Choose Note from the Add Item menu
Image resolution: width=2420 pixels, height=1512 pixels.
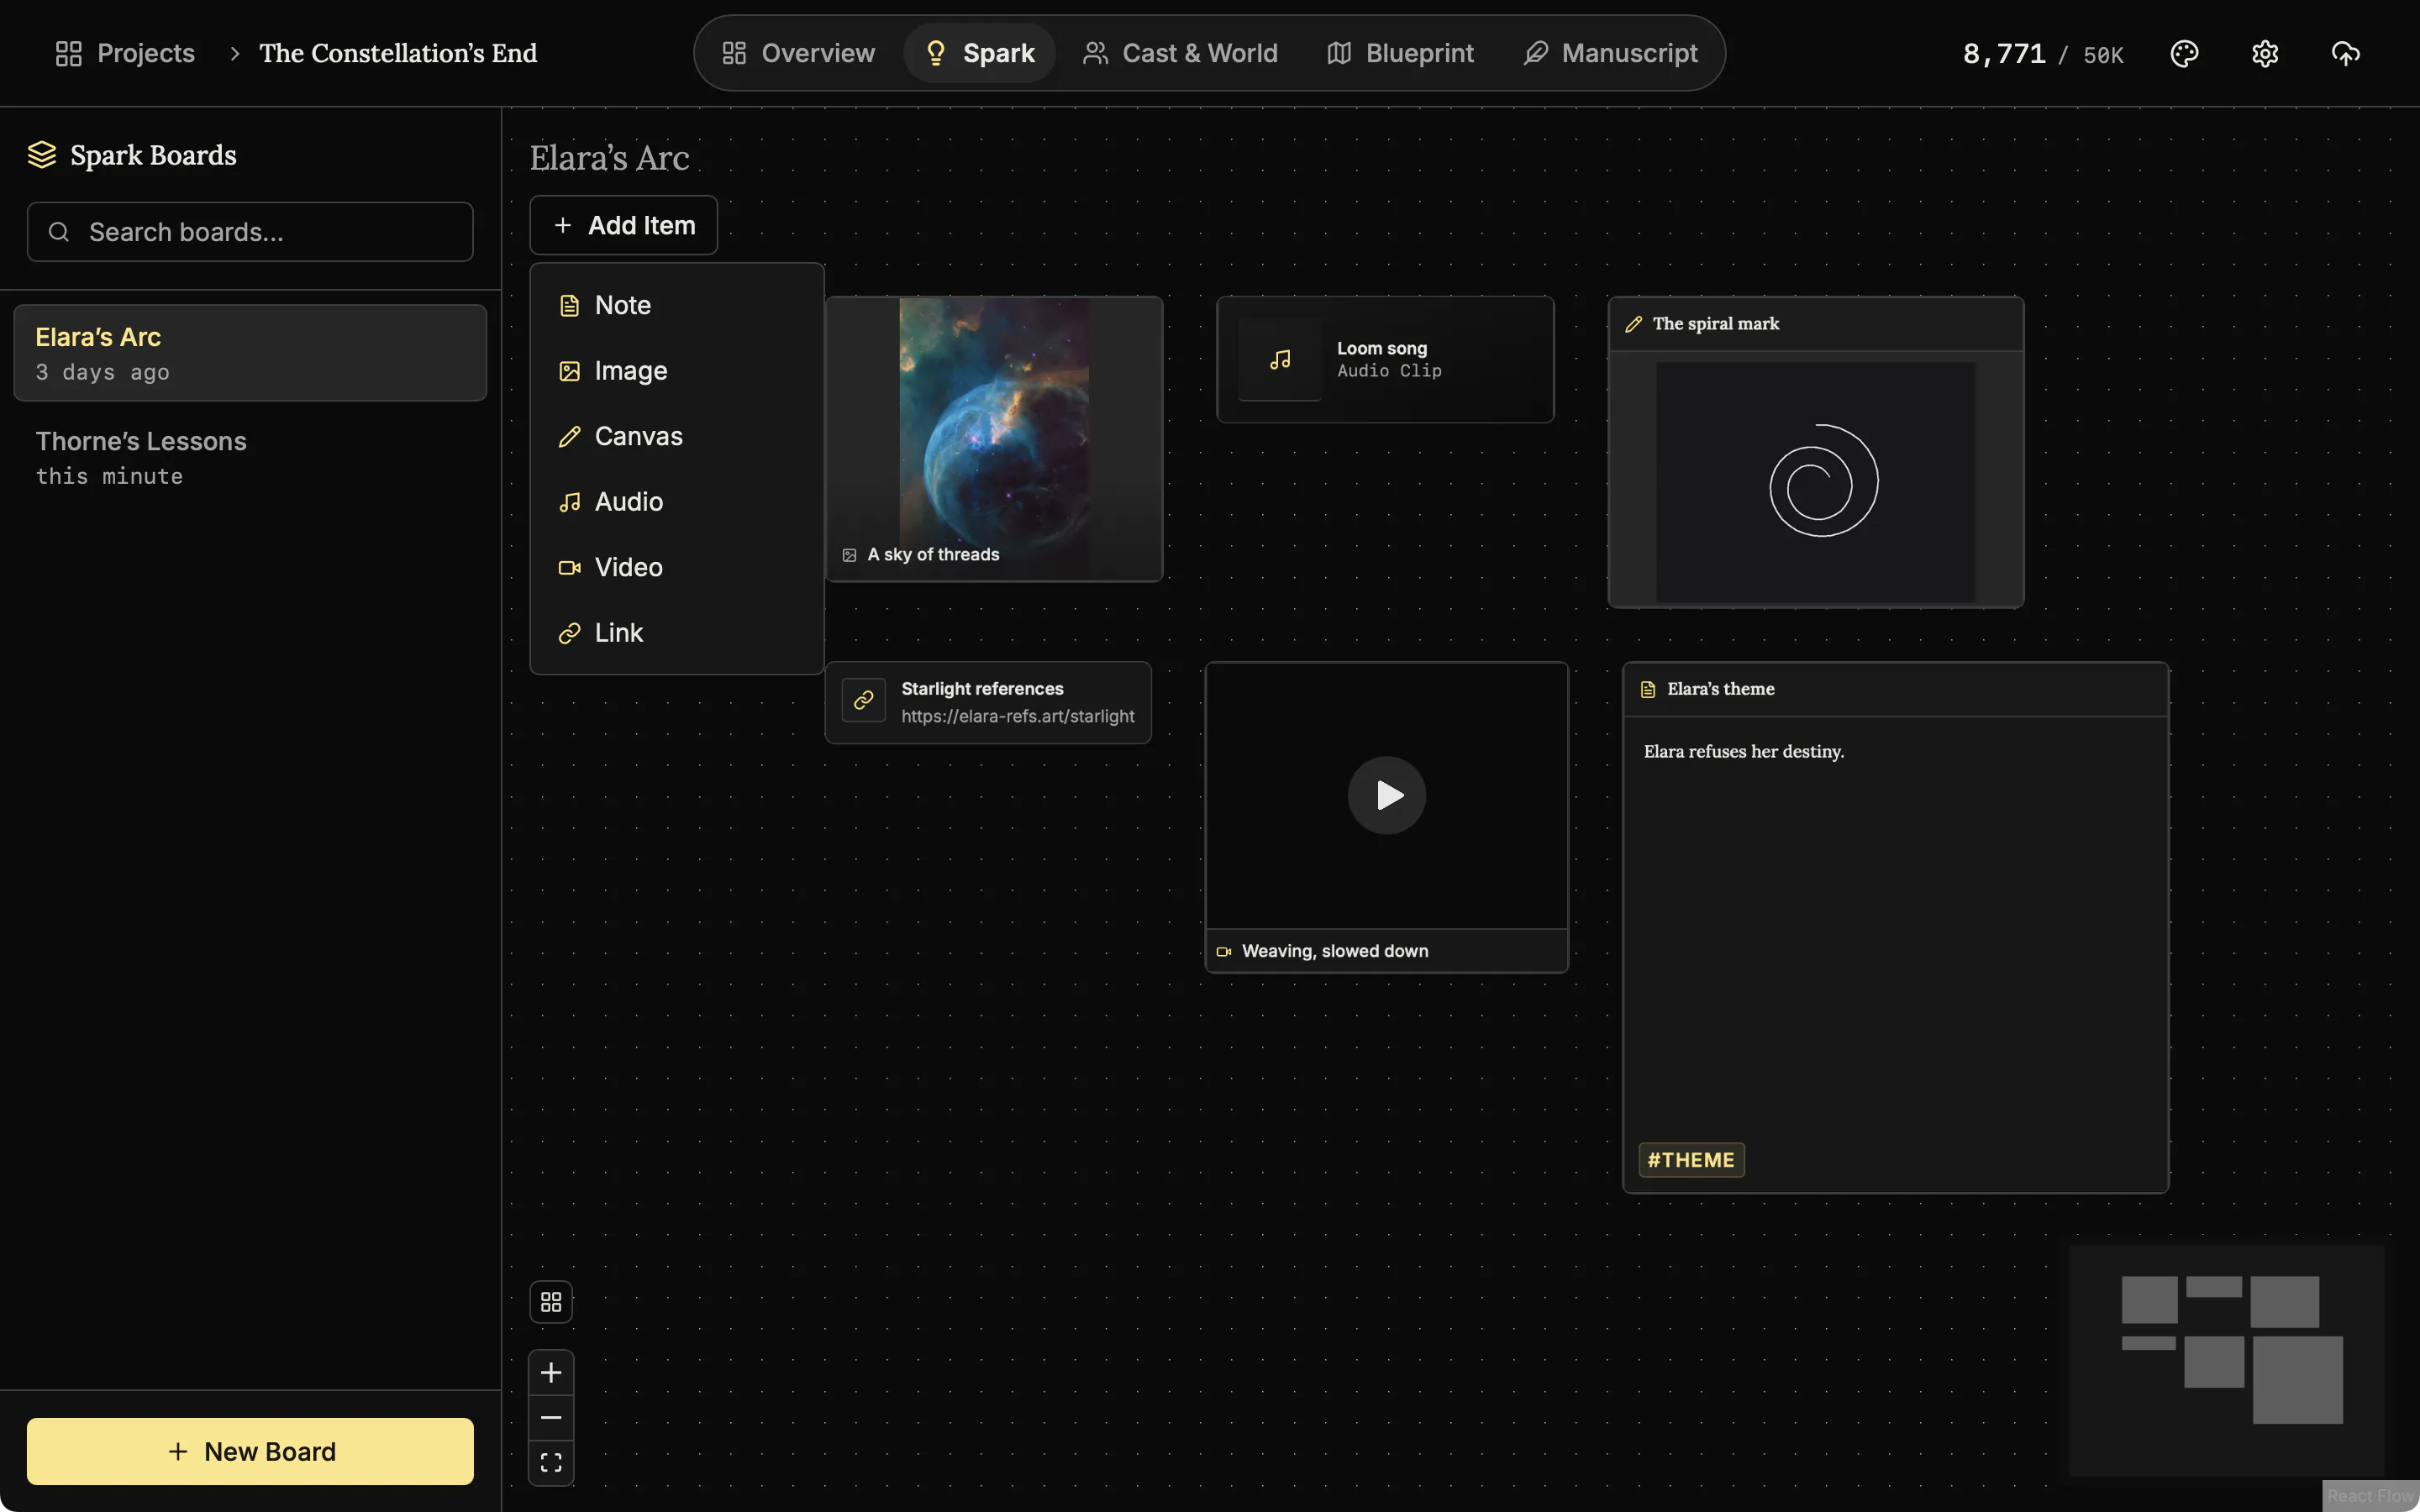677,305
